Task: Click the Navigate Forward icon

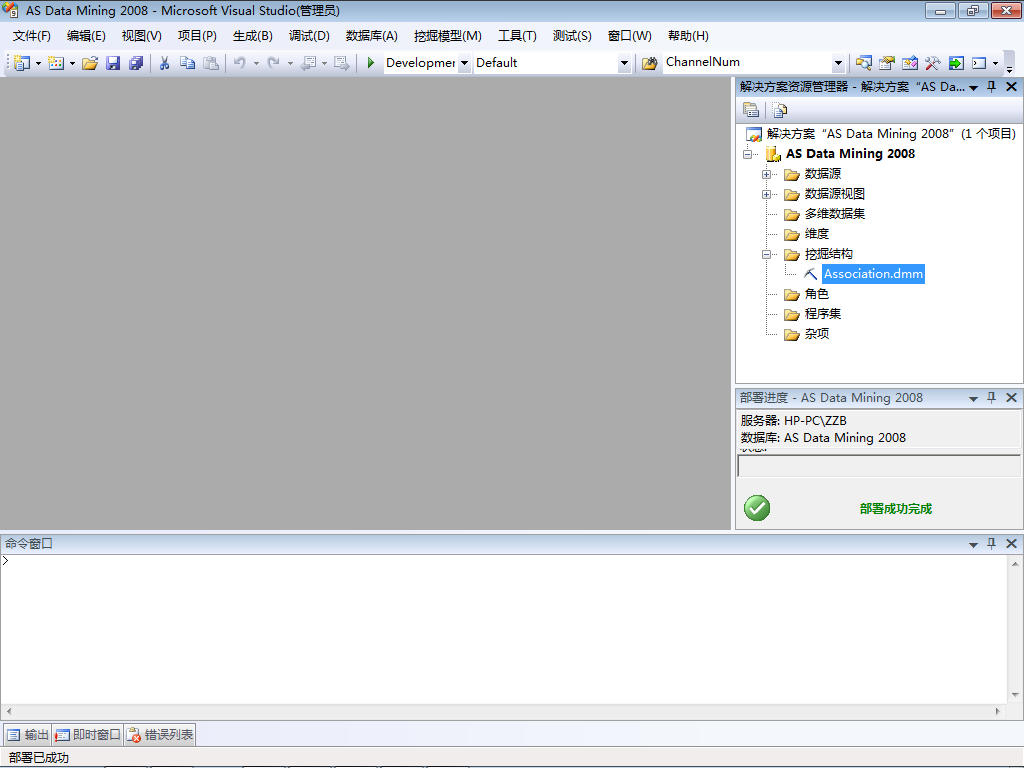Action: (342, 63)
